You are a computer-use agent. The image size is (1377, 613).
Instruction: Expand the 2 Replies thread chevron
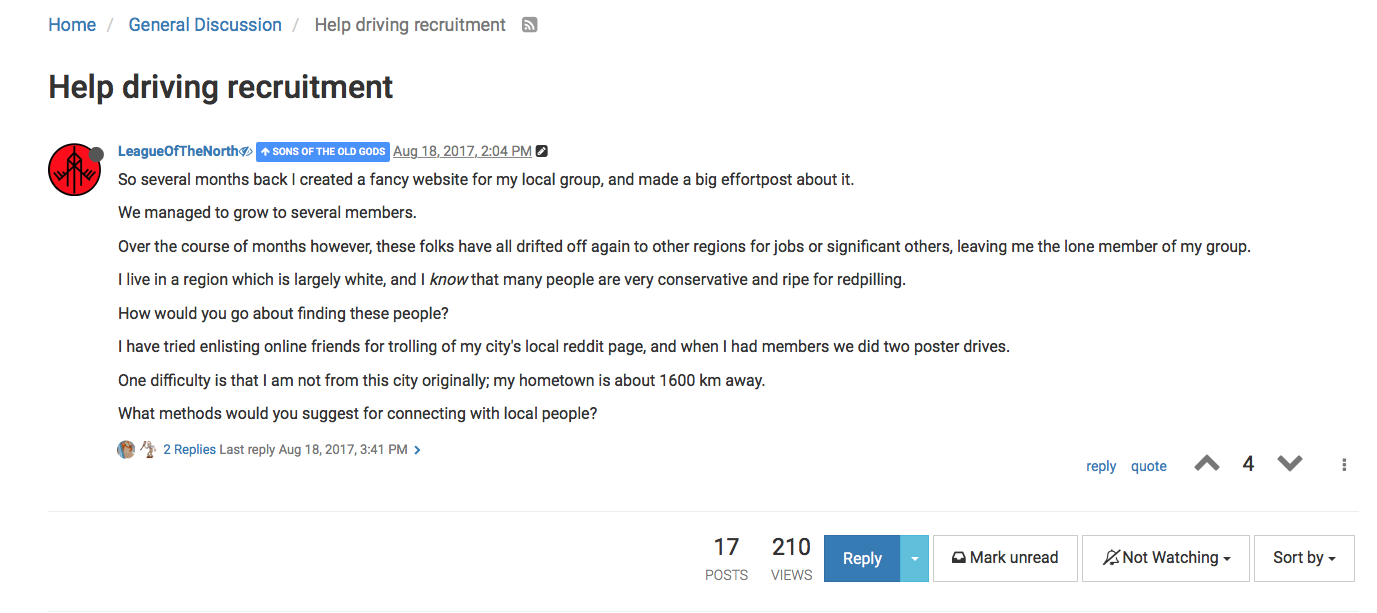point(417,450)
